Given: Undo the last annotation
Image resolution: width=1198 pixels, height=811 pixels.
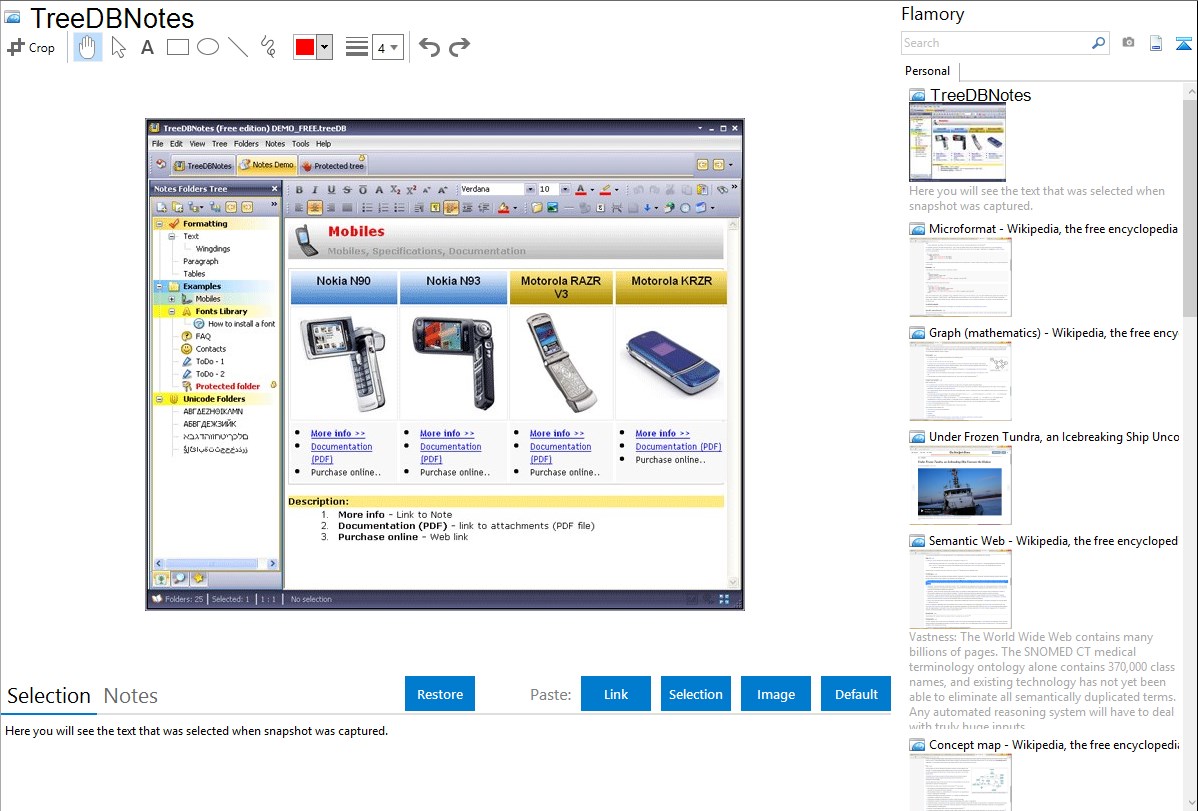Looking at the screenshot, I should 429,47.
